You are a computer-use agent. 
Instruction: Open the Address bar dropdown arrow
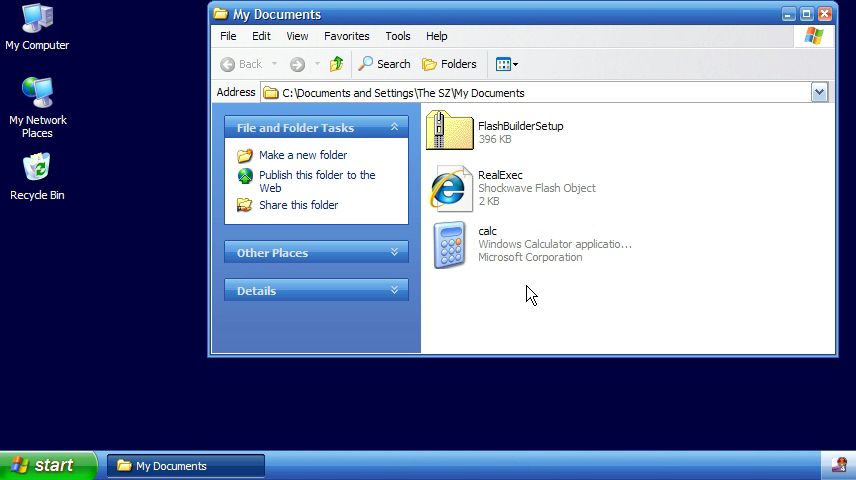(820, 93)
